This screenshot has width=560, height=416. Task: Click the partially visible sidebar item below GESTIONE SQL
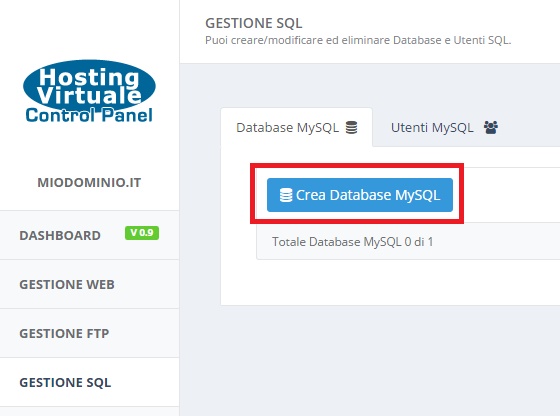(x=89, y=411)
